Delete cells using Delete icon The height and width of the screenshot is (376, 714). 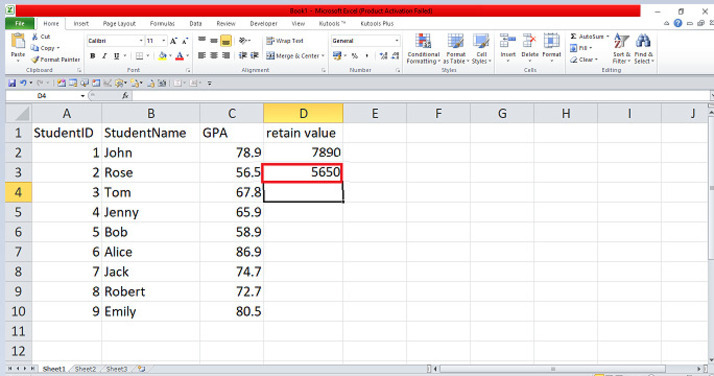529,41
